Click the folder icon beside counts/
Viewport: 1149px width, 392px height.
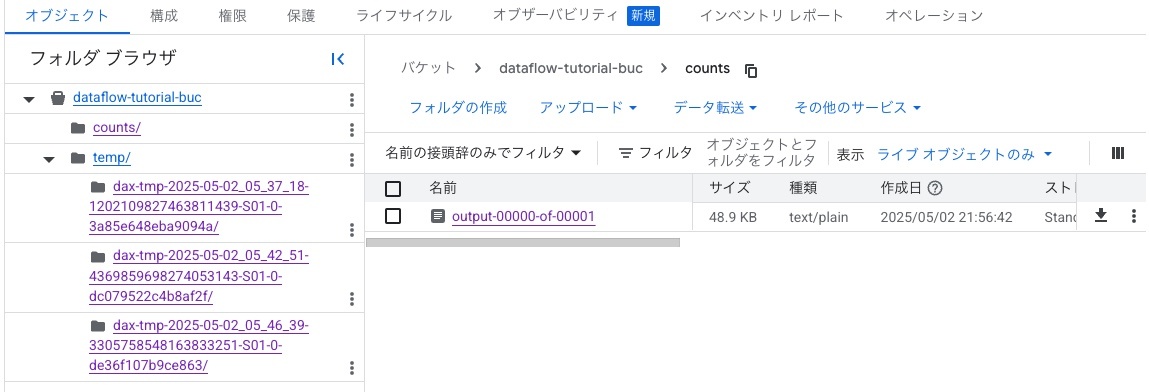point(78,128)
